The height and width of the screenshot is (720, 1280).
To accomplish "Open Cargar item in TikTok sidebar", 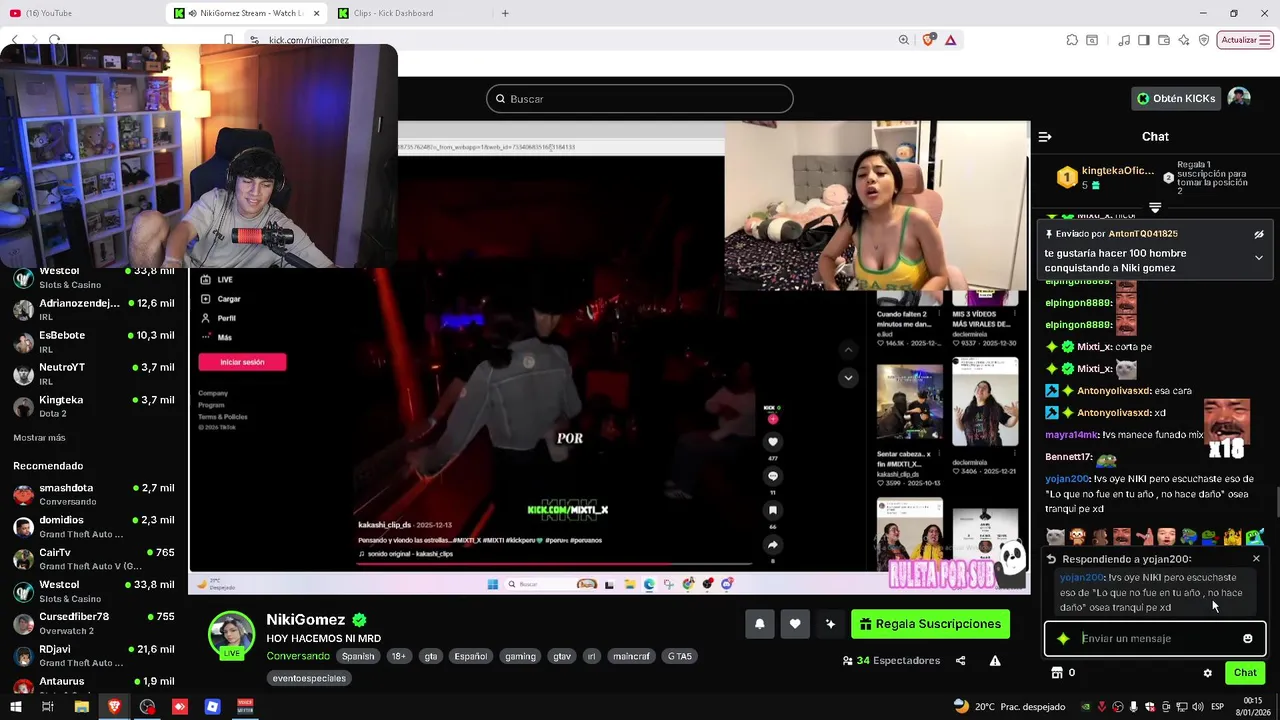I will pyautogui.click(x=221, y=299).
